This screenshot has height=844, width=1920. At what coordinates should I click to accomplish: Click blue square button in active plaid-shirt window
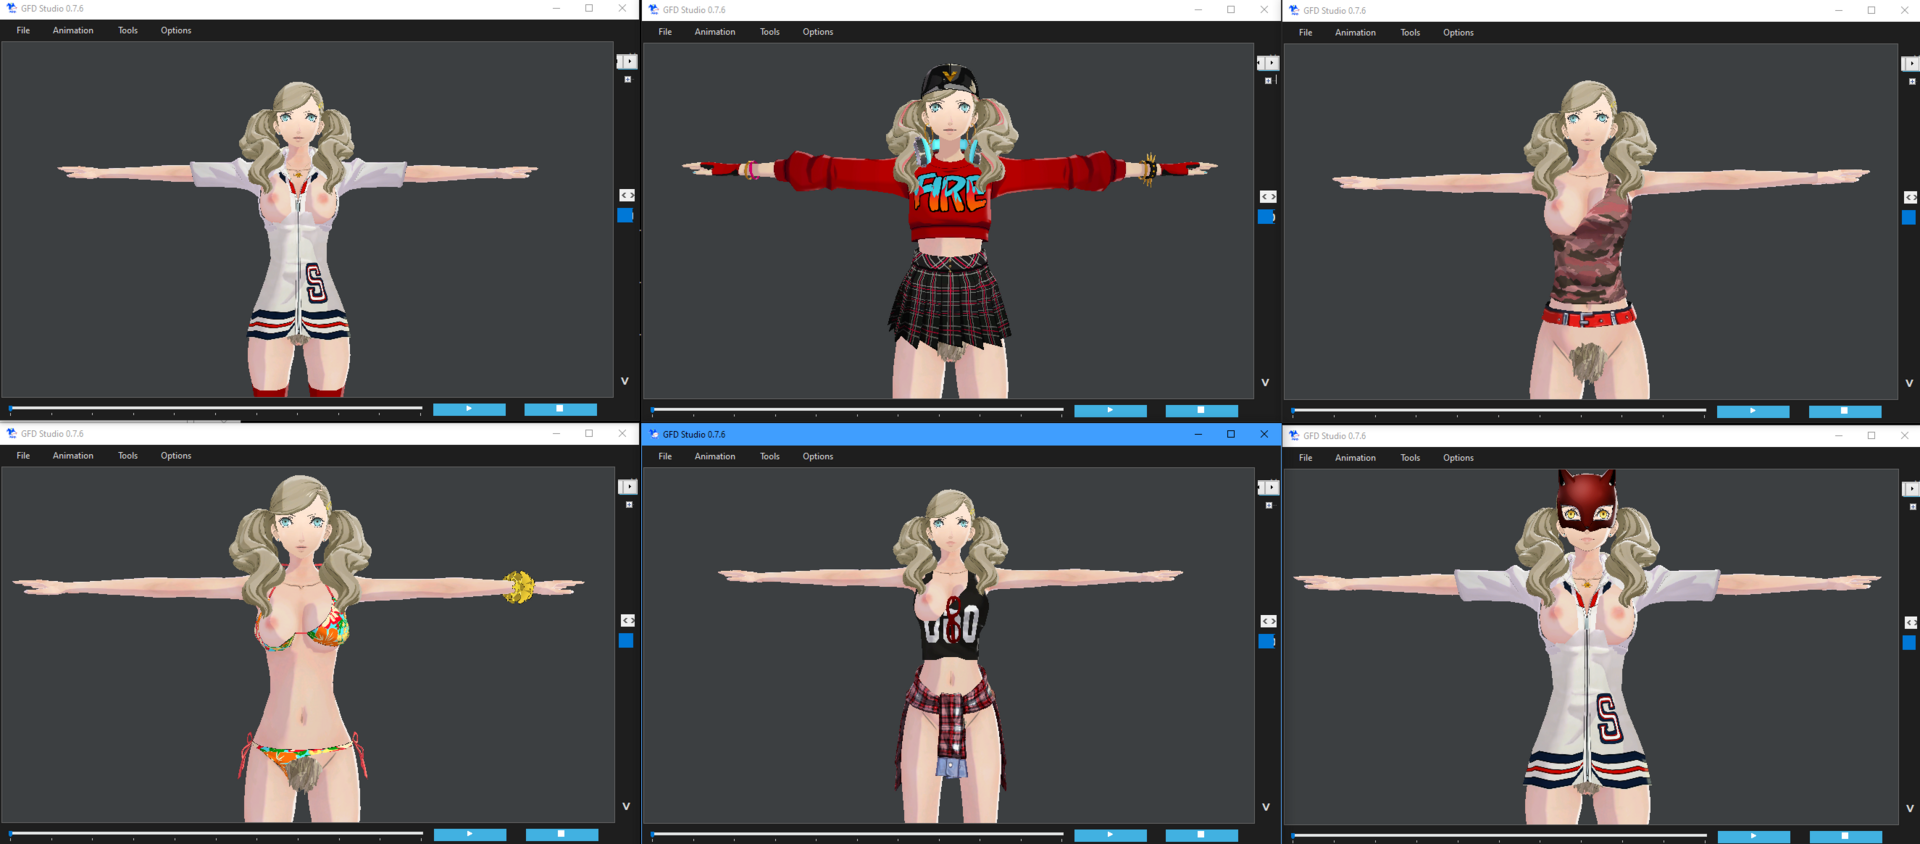1266,642
